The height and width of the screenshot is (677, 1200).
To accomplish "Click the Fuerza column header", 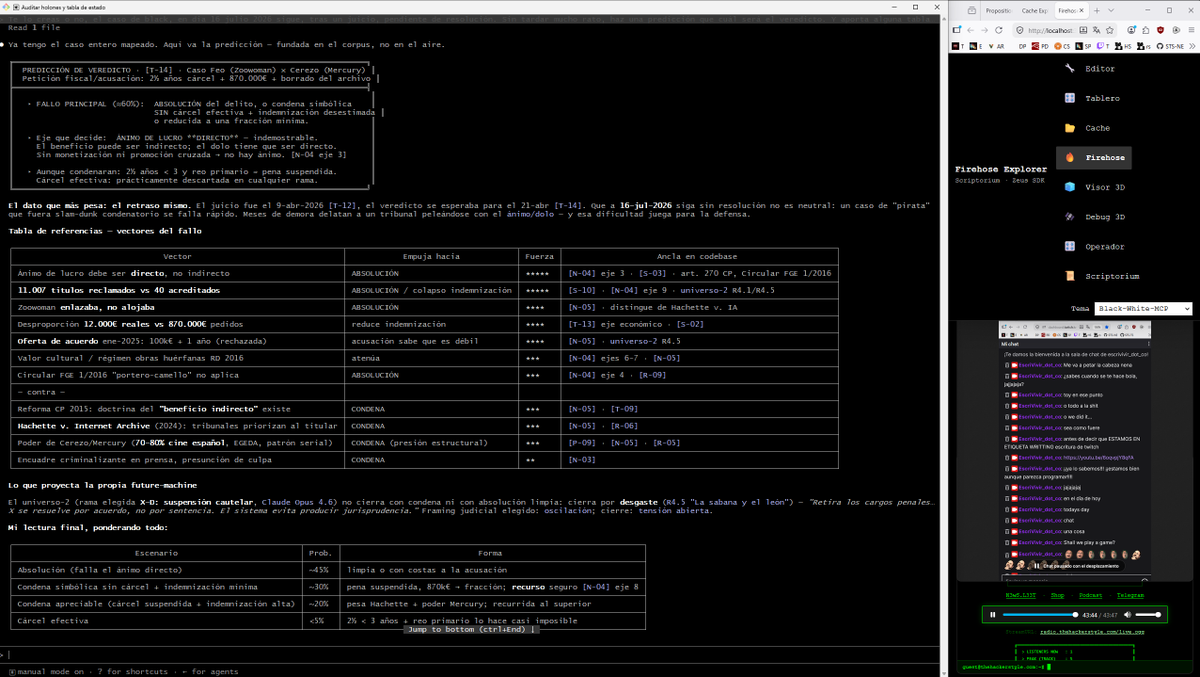I will pyautogui.click(x=540, y=256).
